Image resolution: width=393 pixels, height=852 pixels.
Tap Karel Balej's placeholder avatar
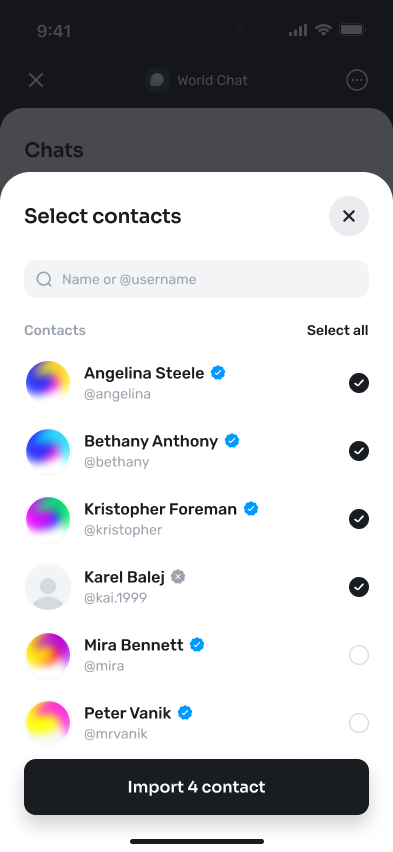click(48, 587)
